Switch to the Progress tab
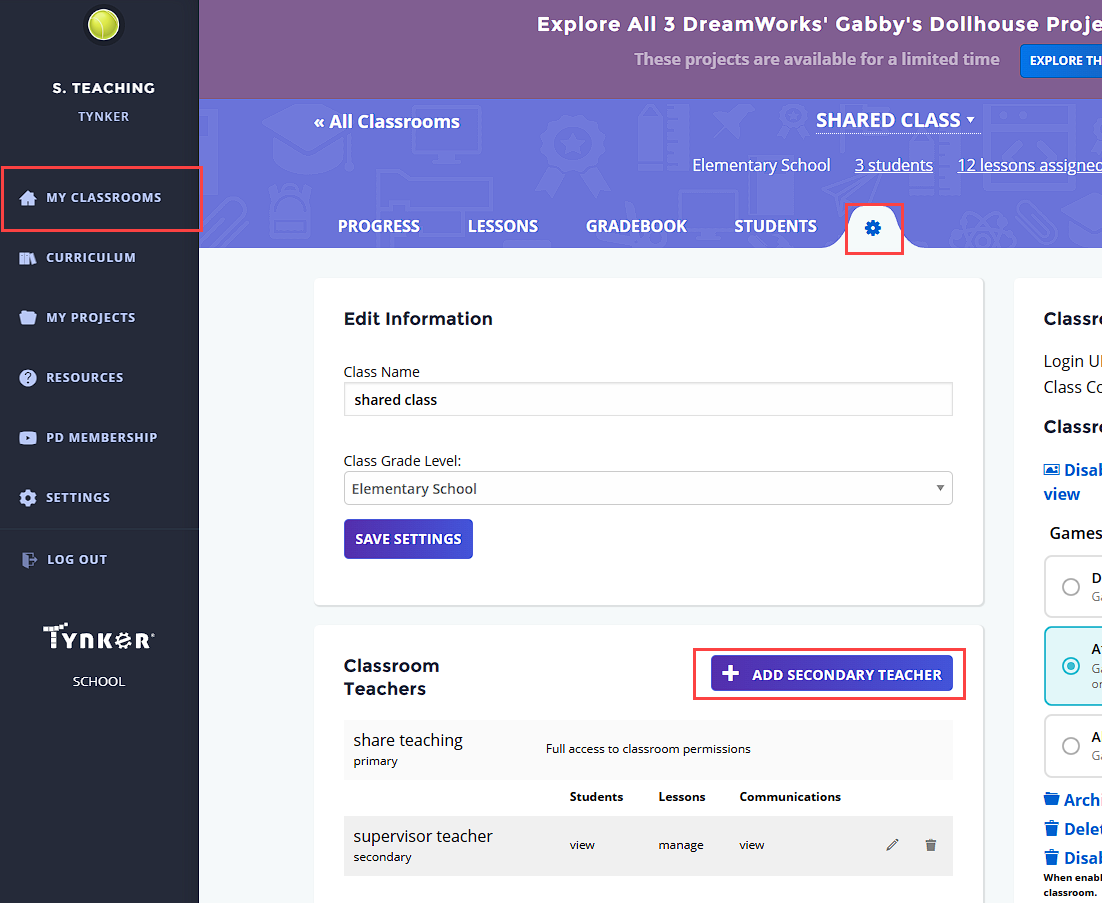 (379, 226)
